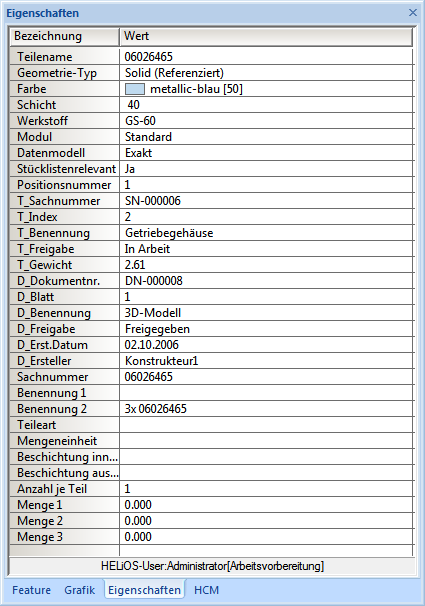
Task: Click the metallic-blau [50] color name
Action: 196,89
